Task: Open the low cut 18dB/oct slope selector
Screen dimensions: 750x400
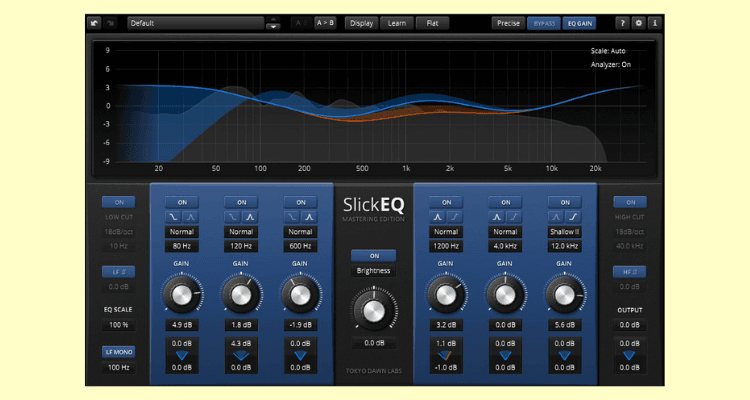Action: (119, 232)
